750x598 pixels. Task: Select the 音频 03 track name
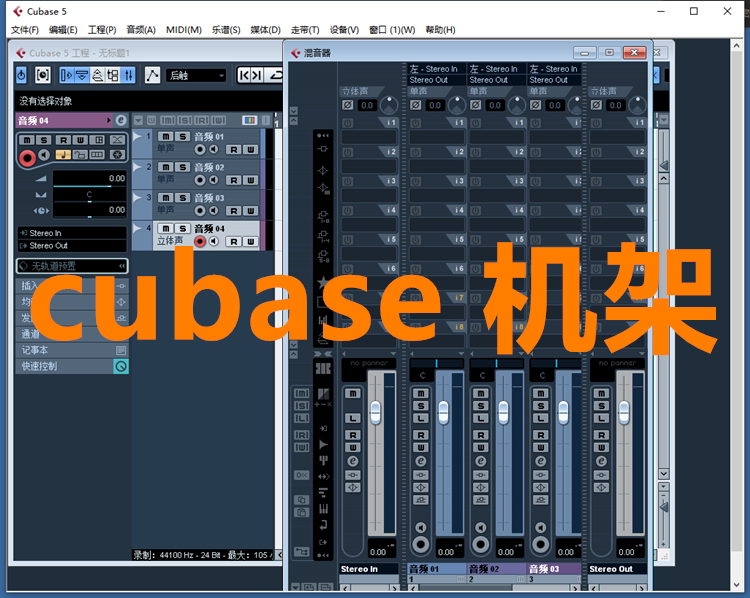click(x=209, y=198)
